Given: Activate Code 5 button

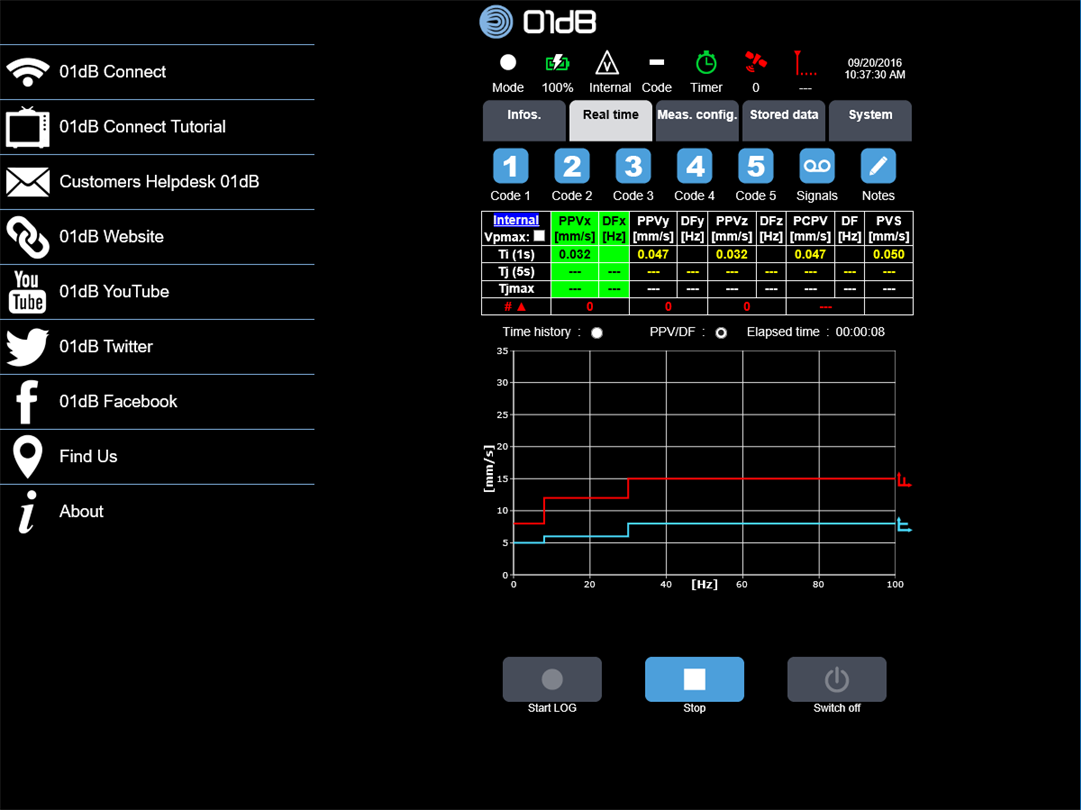Looking at the screenshot, I should [x=756, y=166].
